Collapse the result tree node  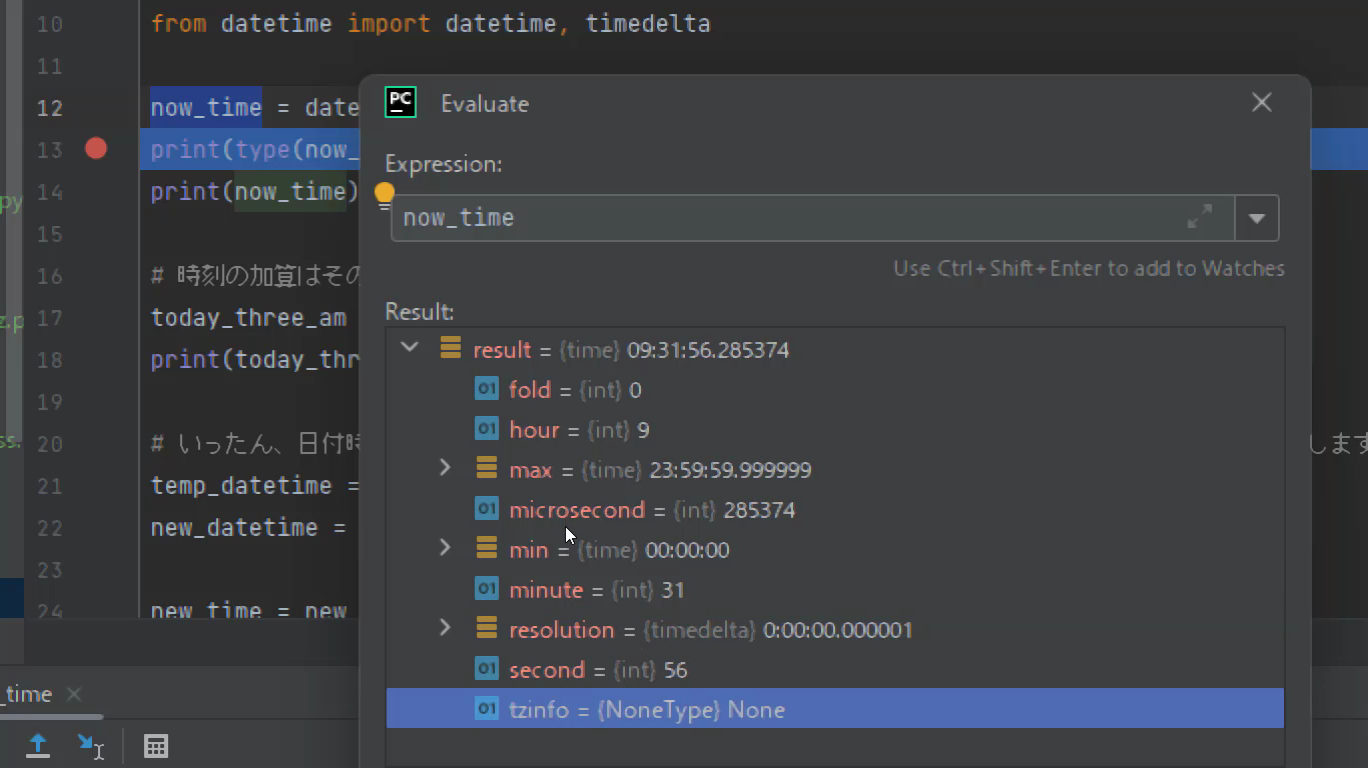(410, 348)
